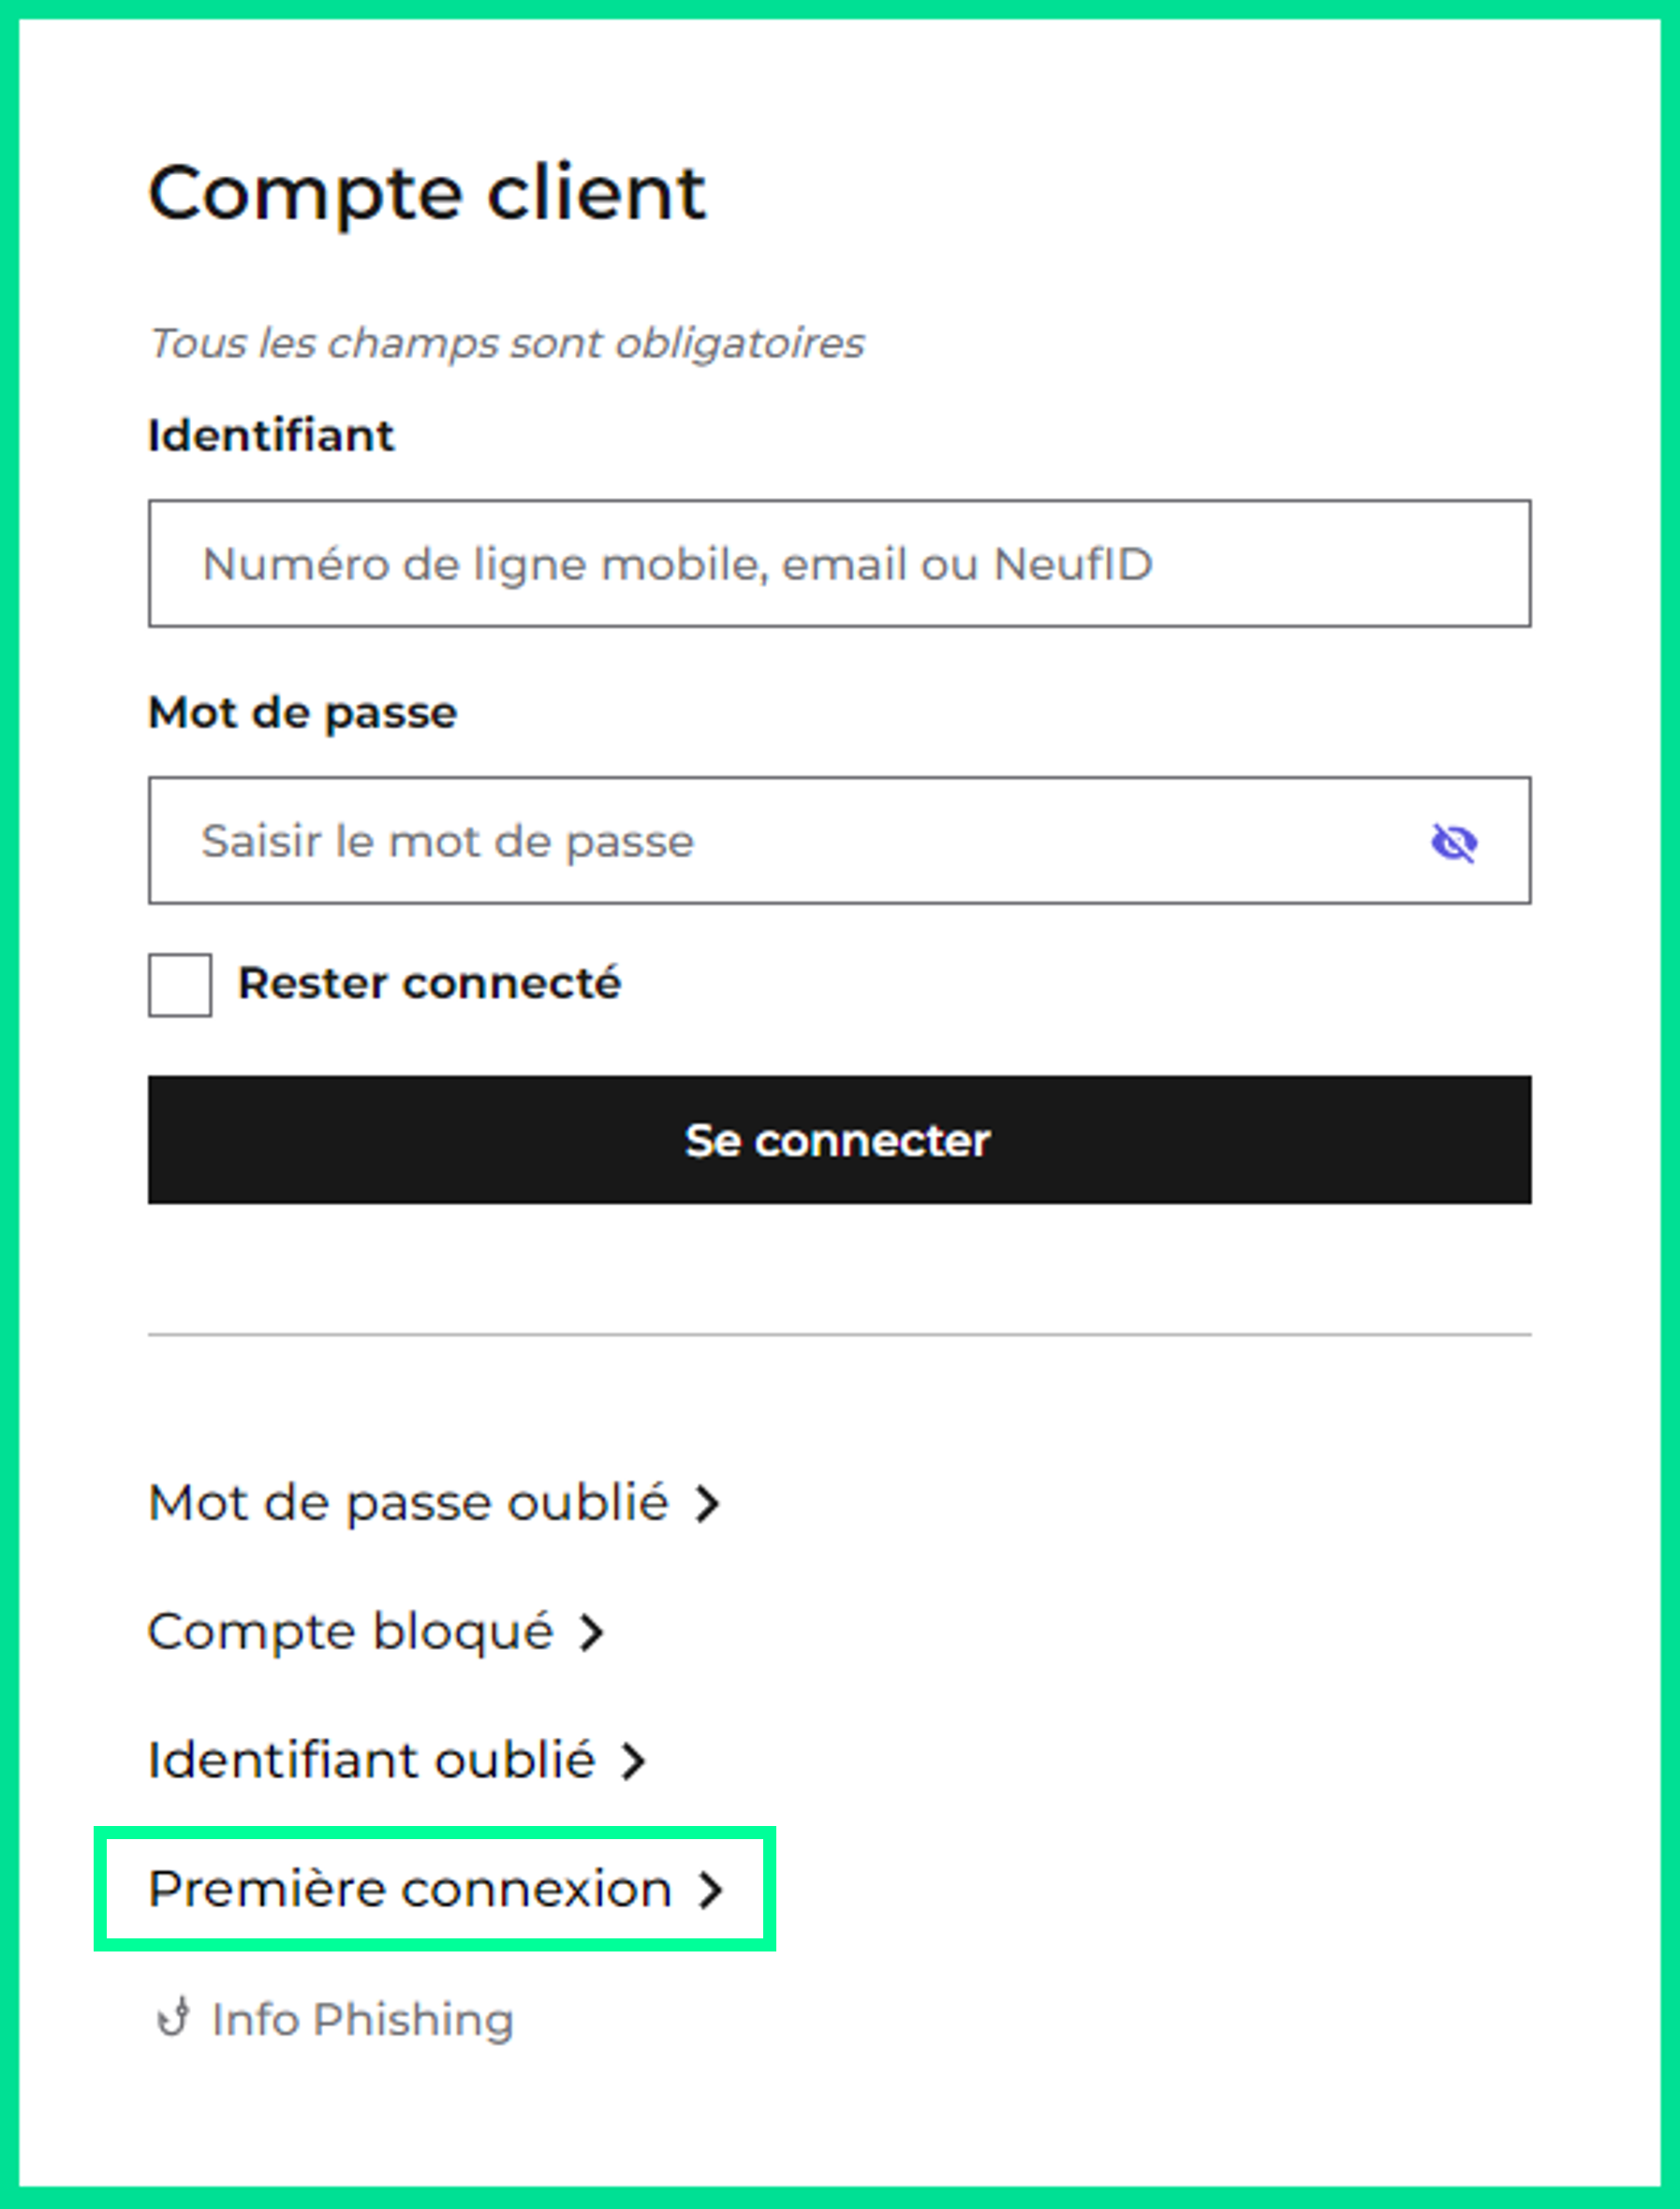Focus the Saisir le mot de passe field
Screen dimensions: 1680x2209
pyautogui.click(x=780, y=841)
